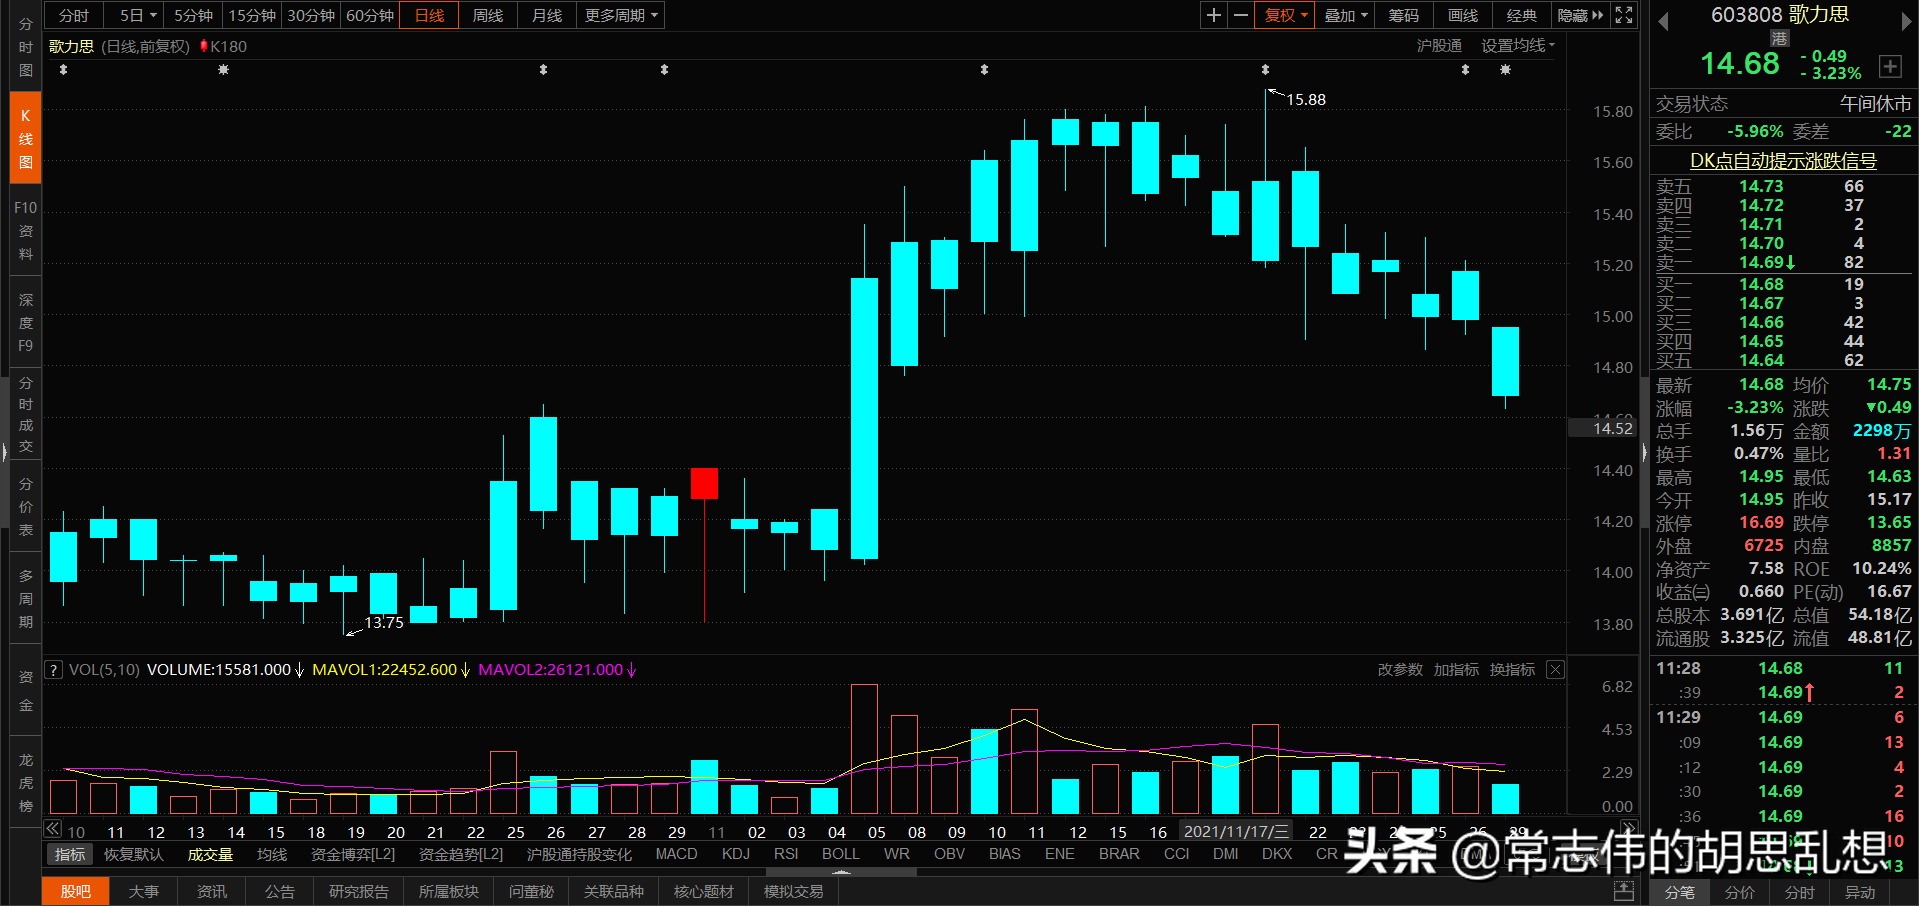Select the 分时图 view in left sidebar

pyautogui.click(x=25, y=46)
